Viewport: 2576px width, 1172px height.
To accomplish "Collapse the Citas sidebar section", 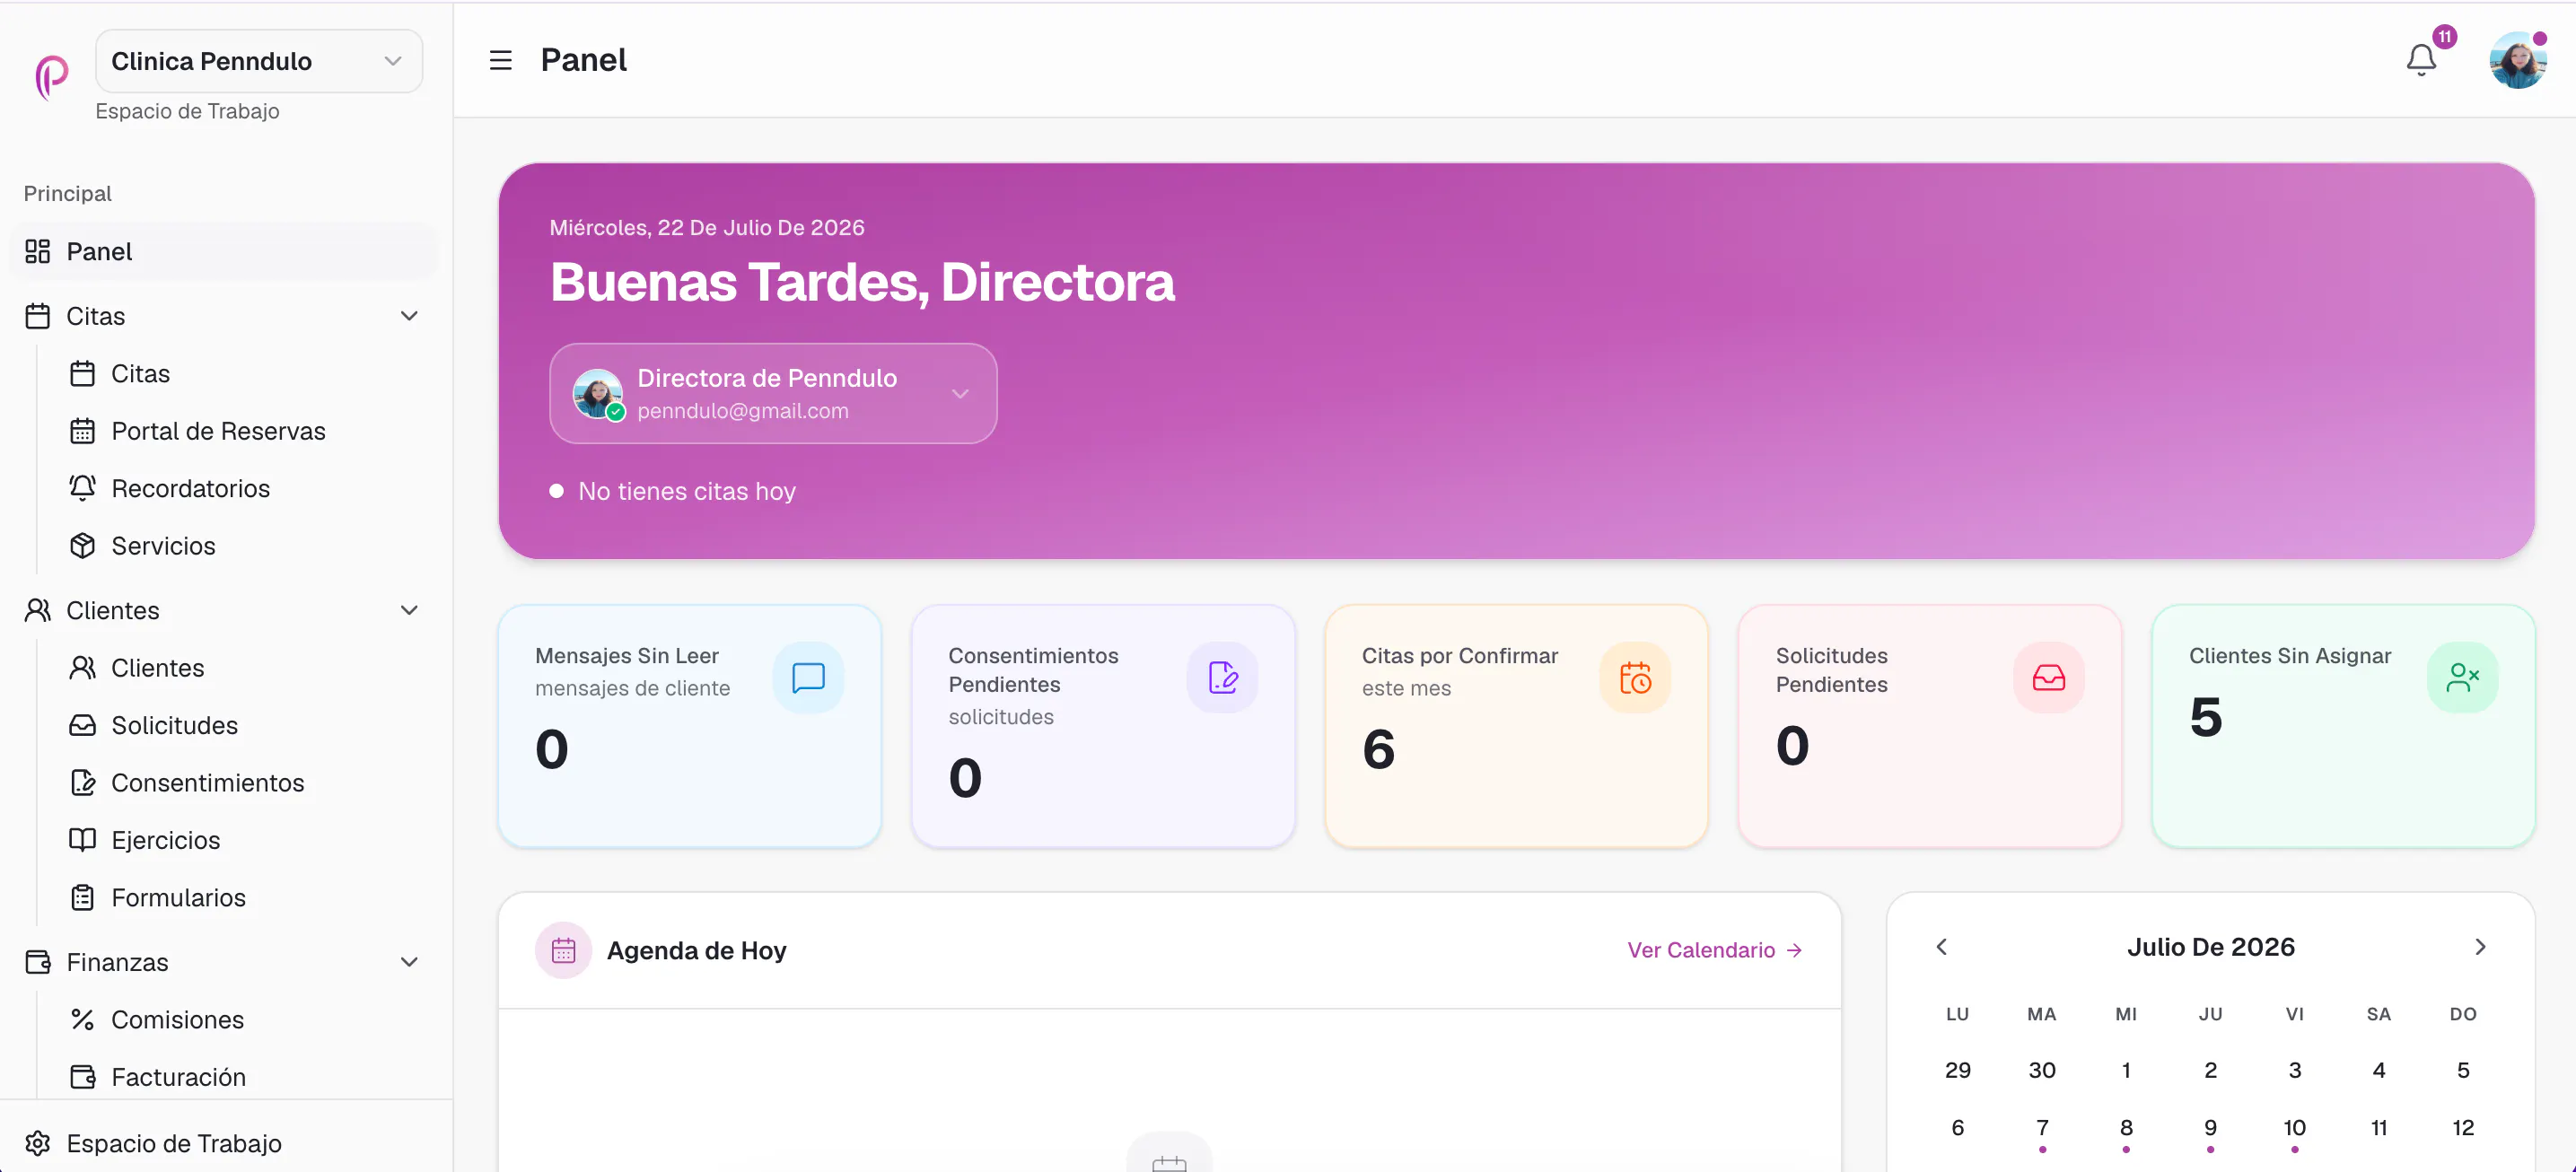I will 409,316.
